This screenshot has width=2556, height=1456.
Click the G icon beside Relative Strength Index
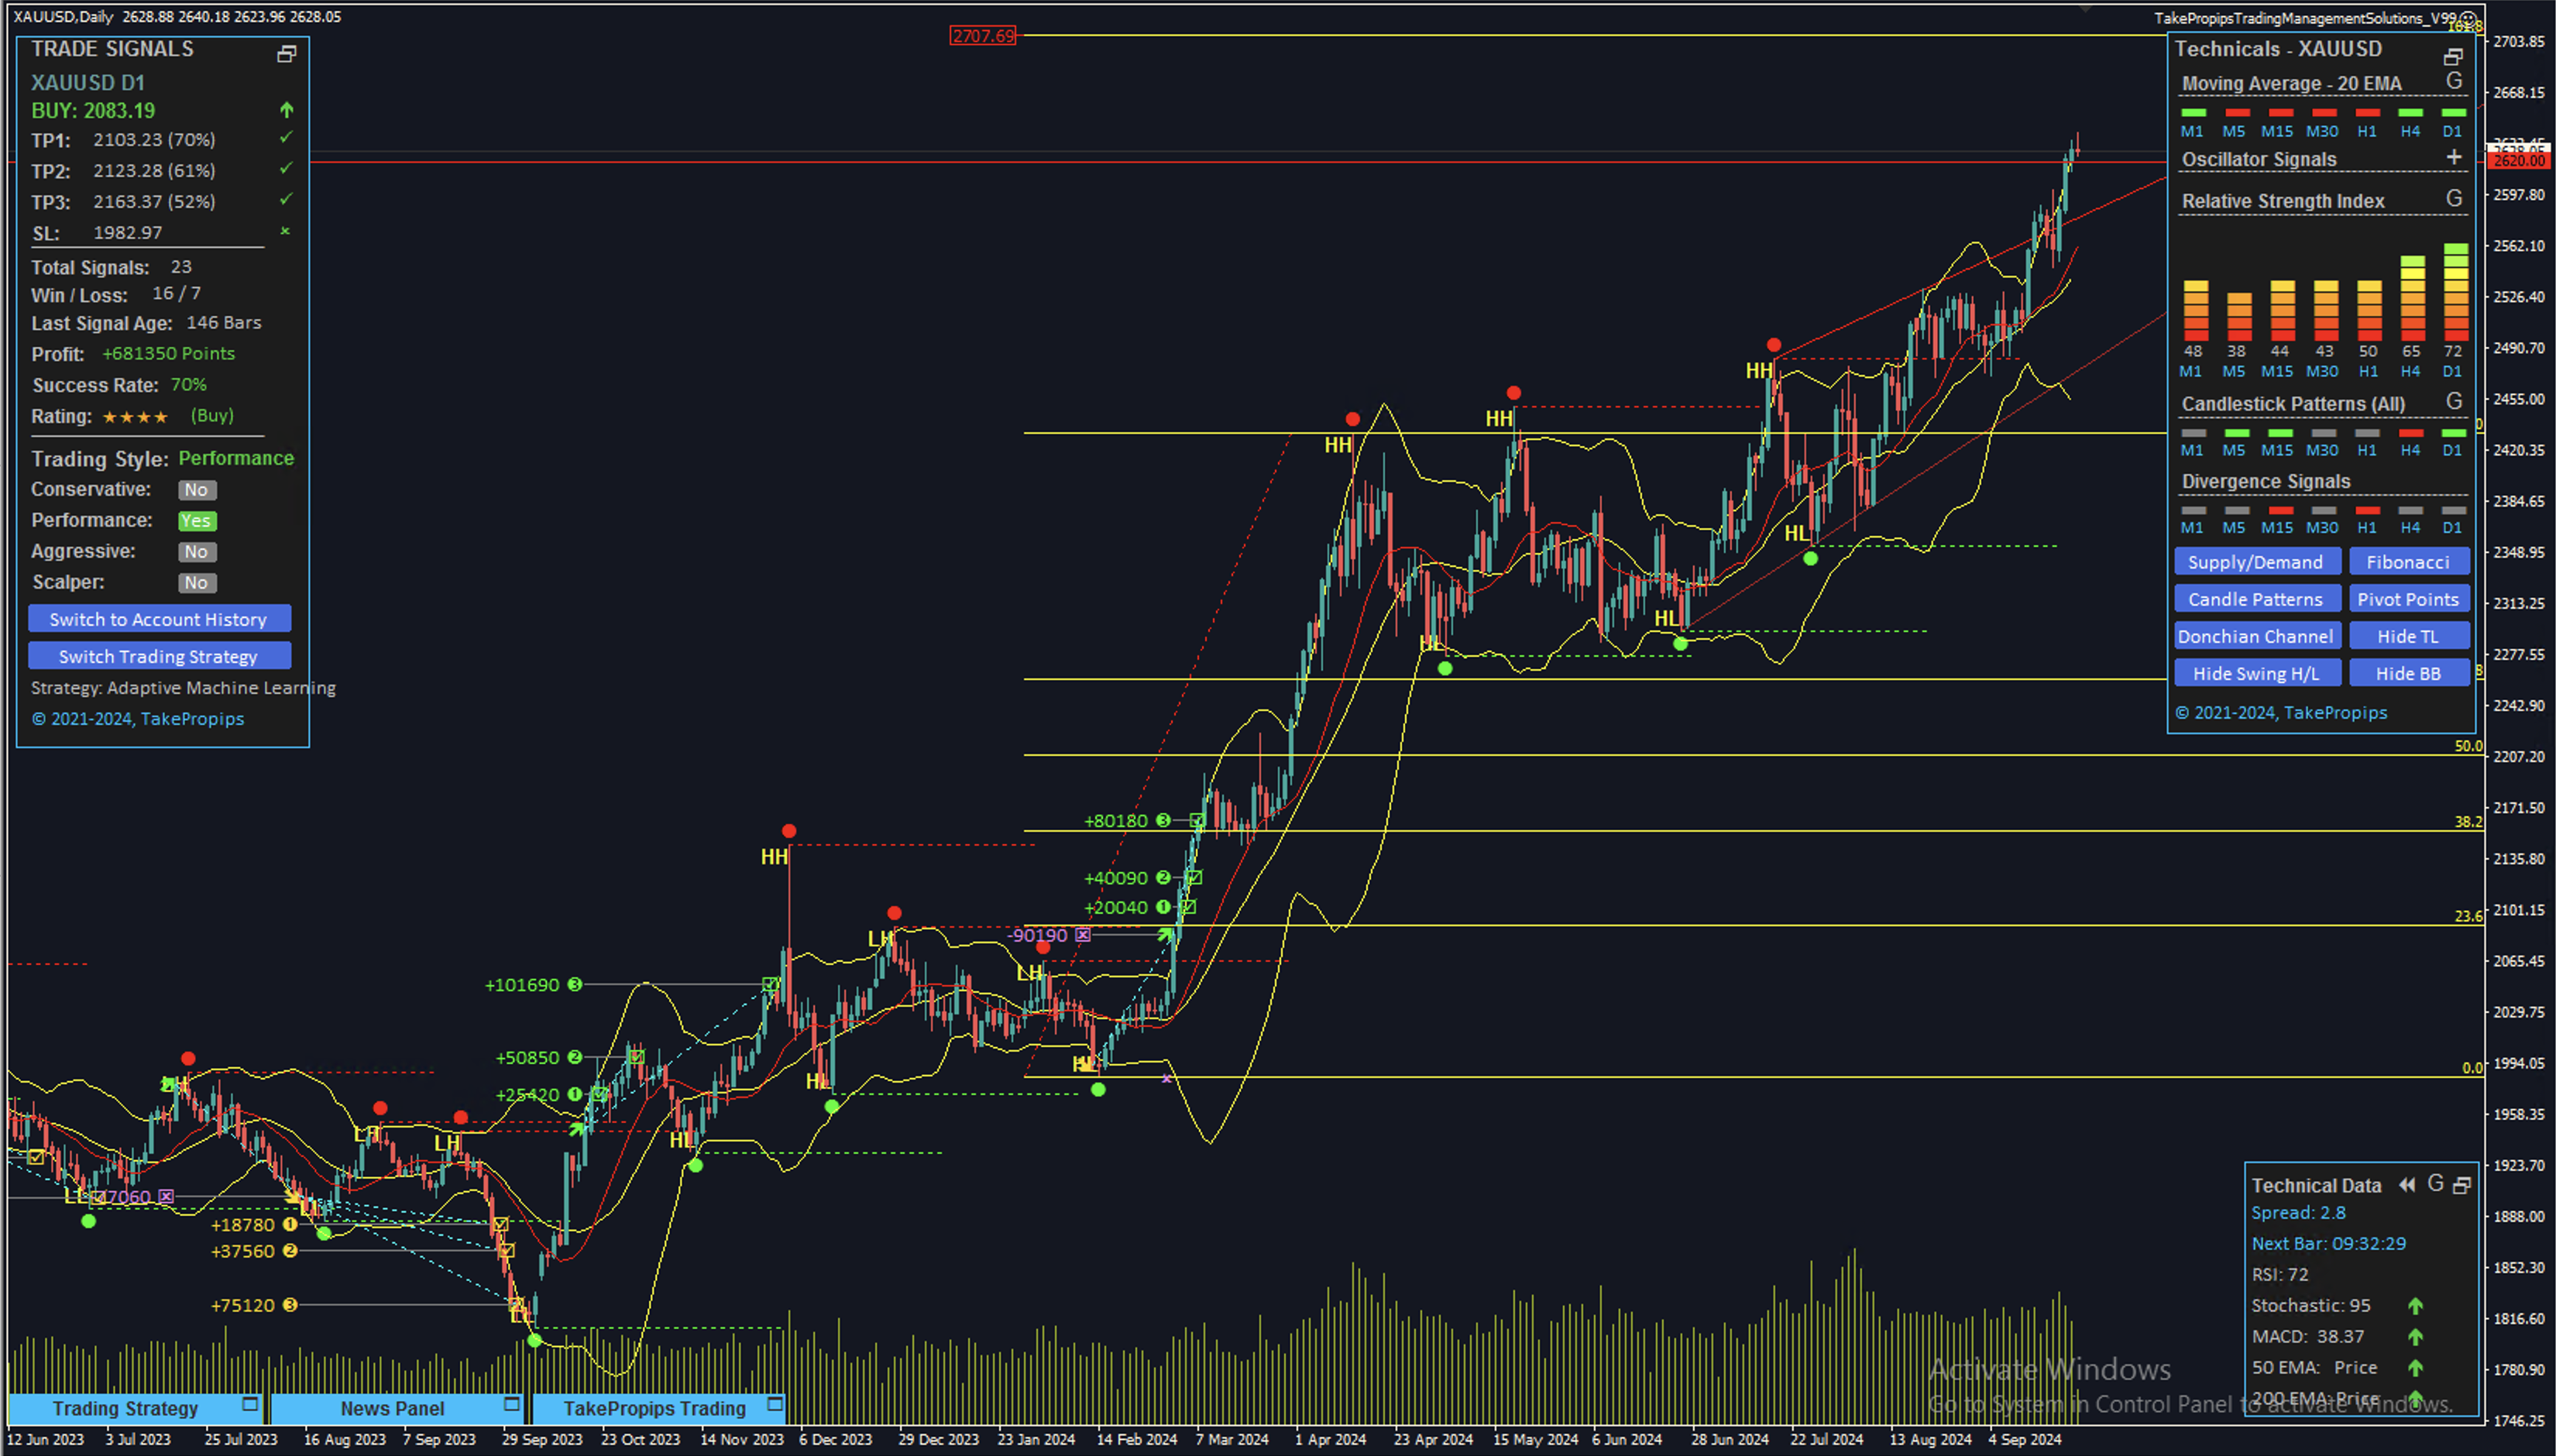coord(2454,198)
